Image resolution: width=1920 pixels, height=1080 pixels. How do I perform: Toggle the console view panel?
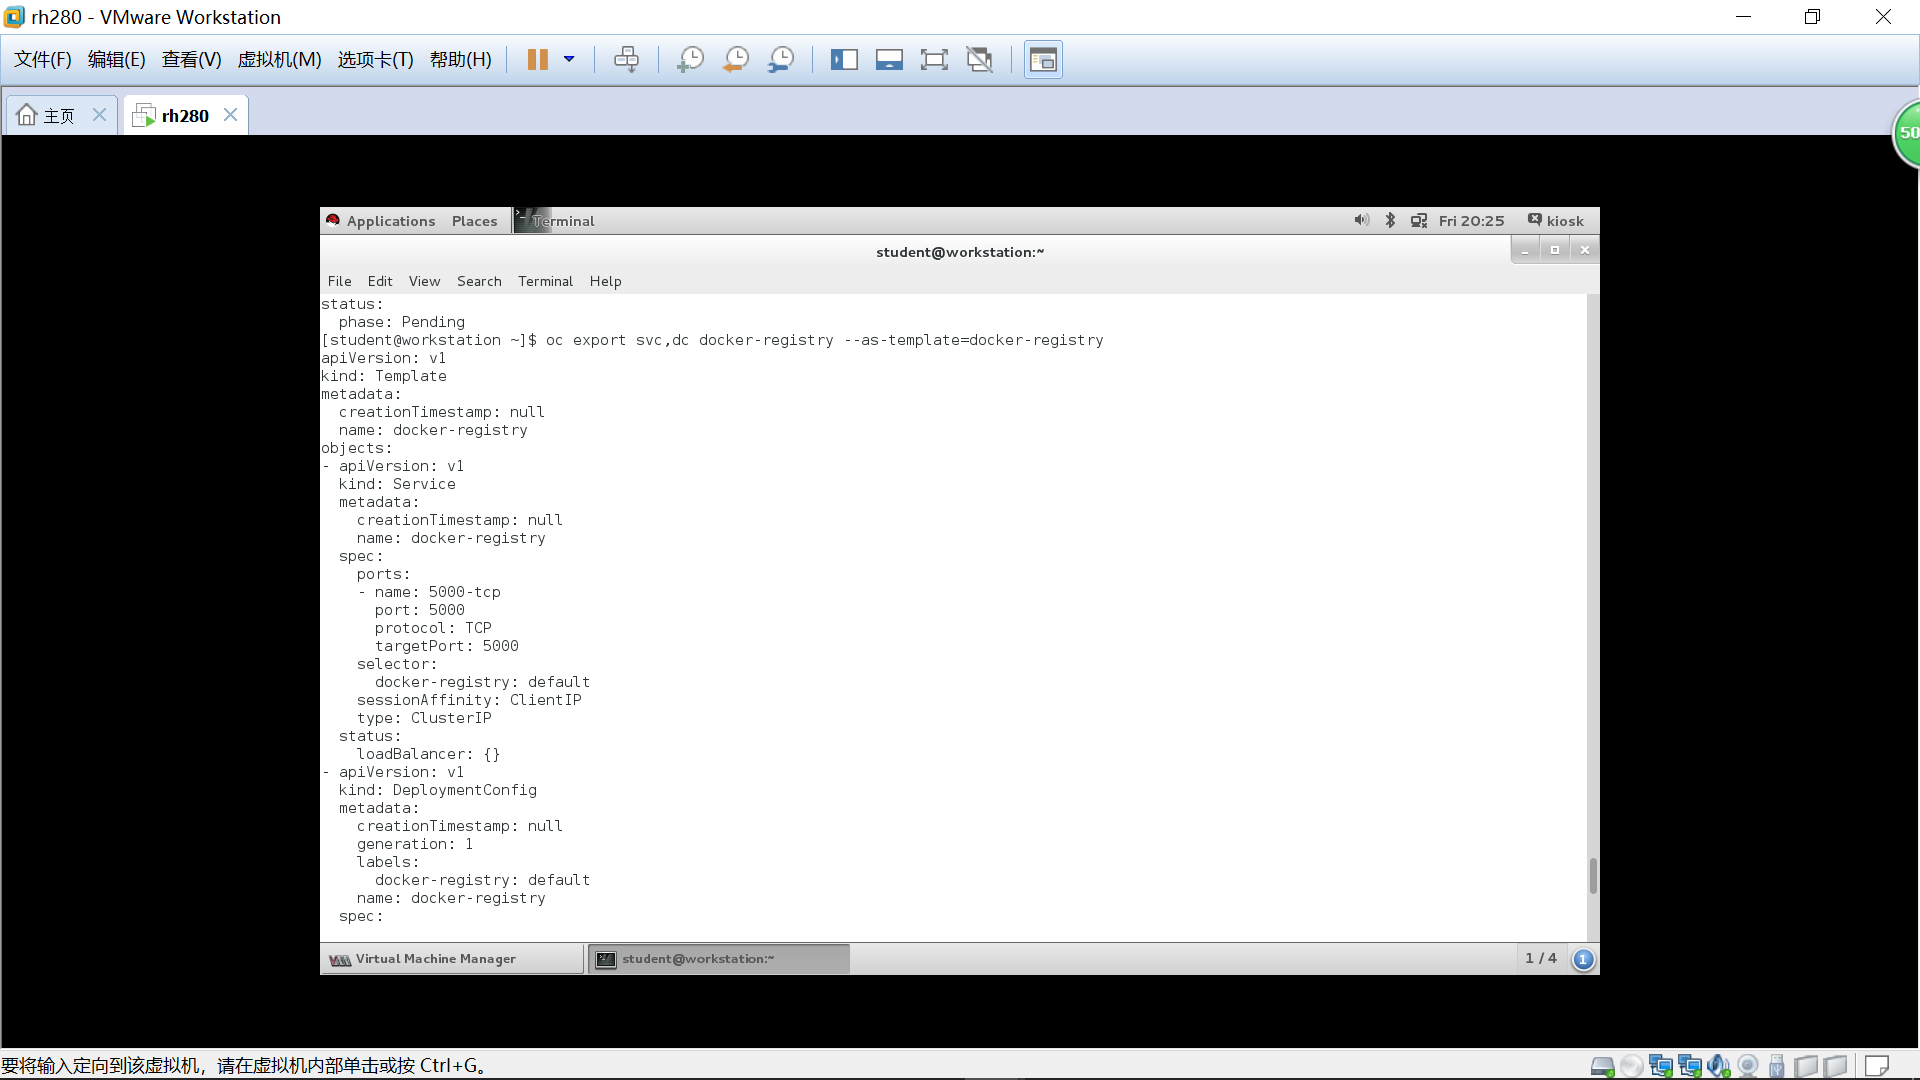1043,59
